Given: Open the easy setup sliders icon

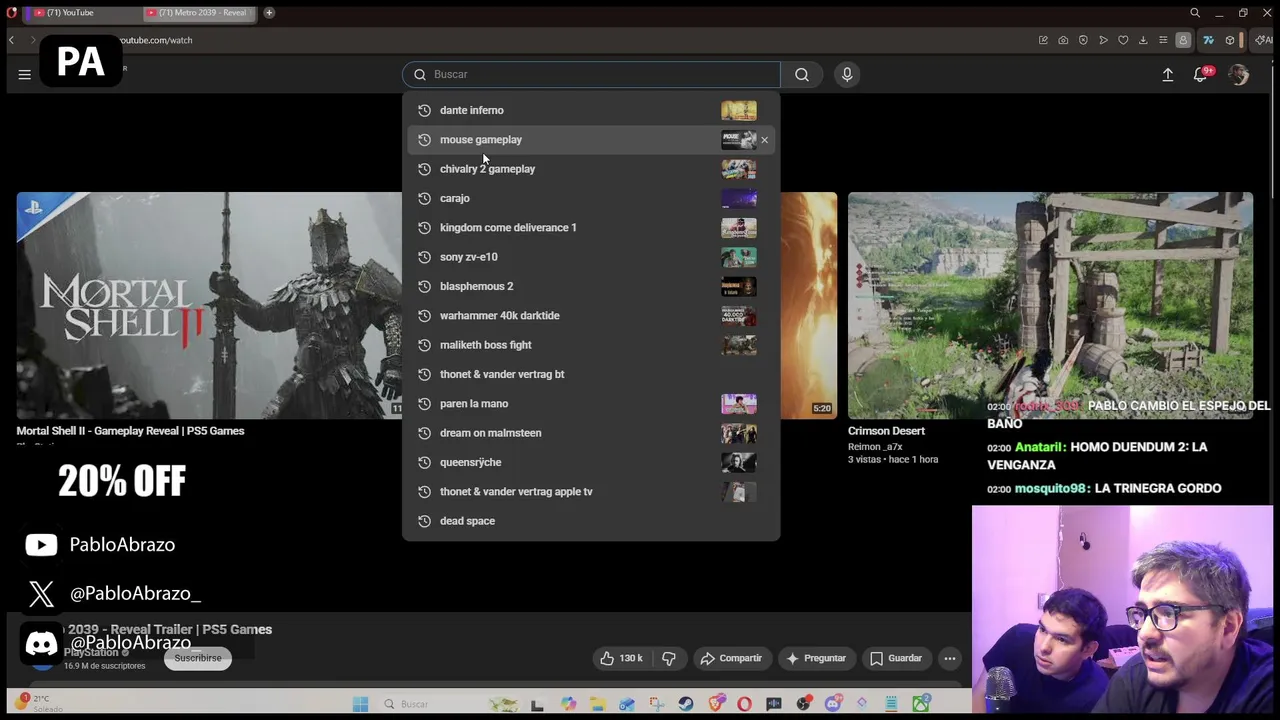Looking at the screenshot, I should coord(1163,40).
